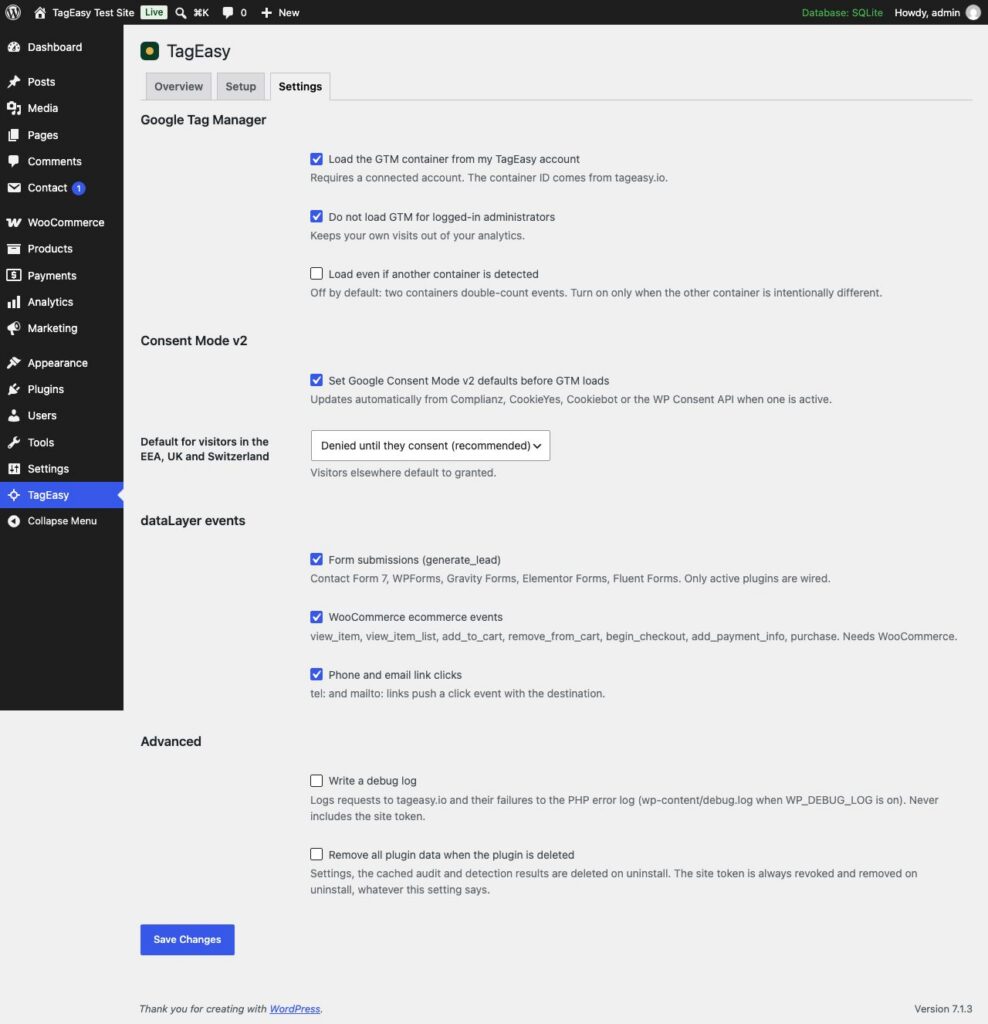This screenshot has height=1024, width=988.
Task: Switch to the Setup tab
Action: [241, 87]
